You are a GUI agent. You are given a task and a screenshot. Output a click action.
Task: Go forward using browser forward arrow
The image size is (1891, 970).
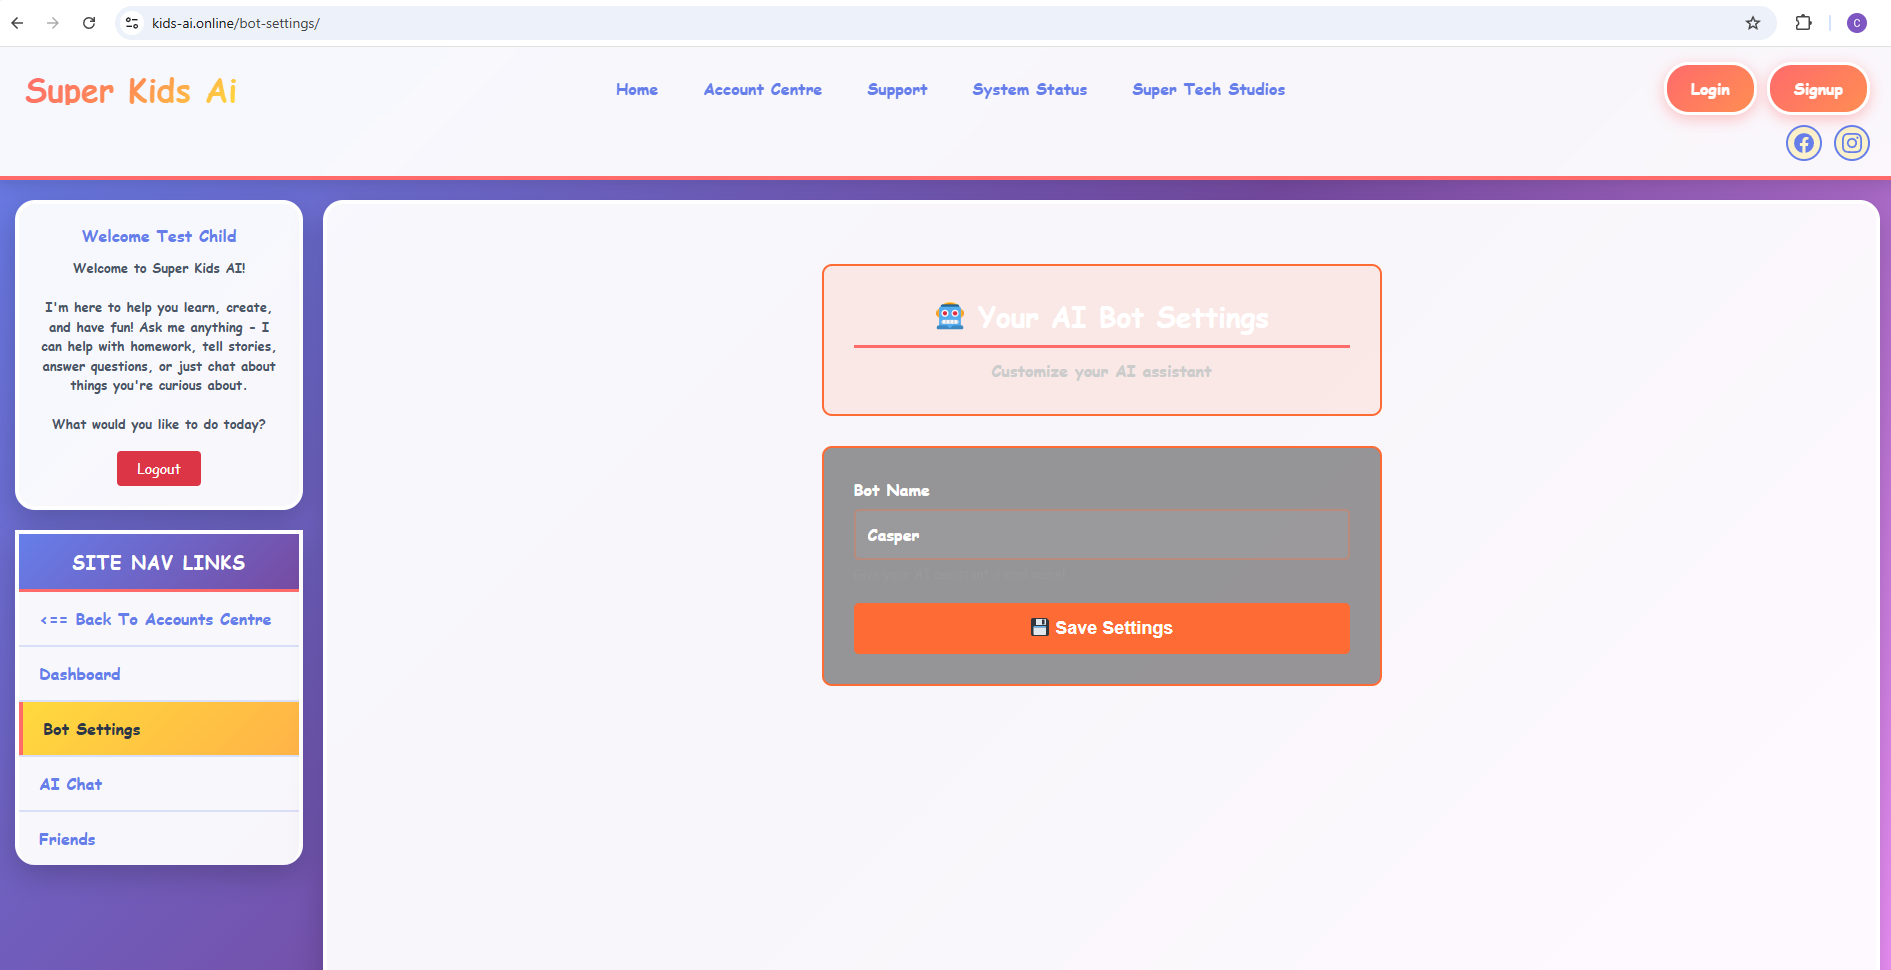[x=53, y=23]
